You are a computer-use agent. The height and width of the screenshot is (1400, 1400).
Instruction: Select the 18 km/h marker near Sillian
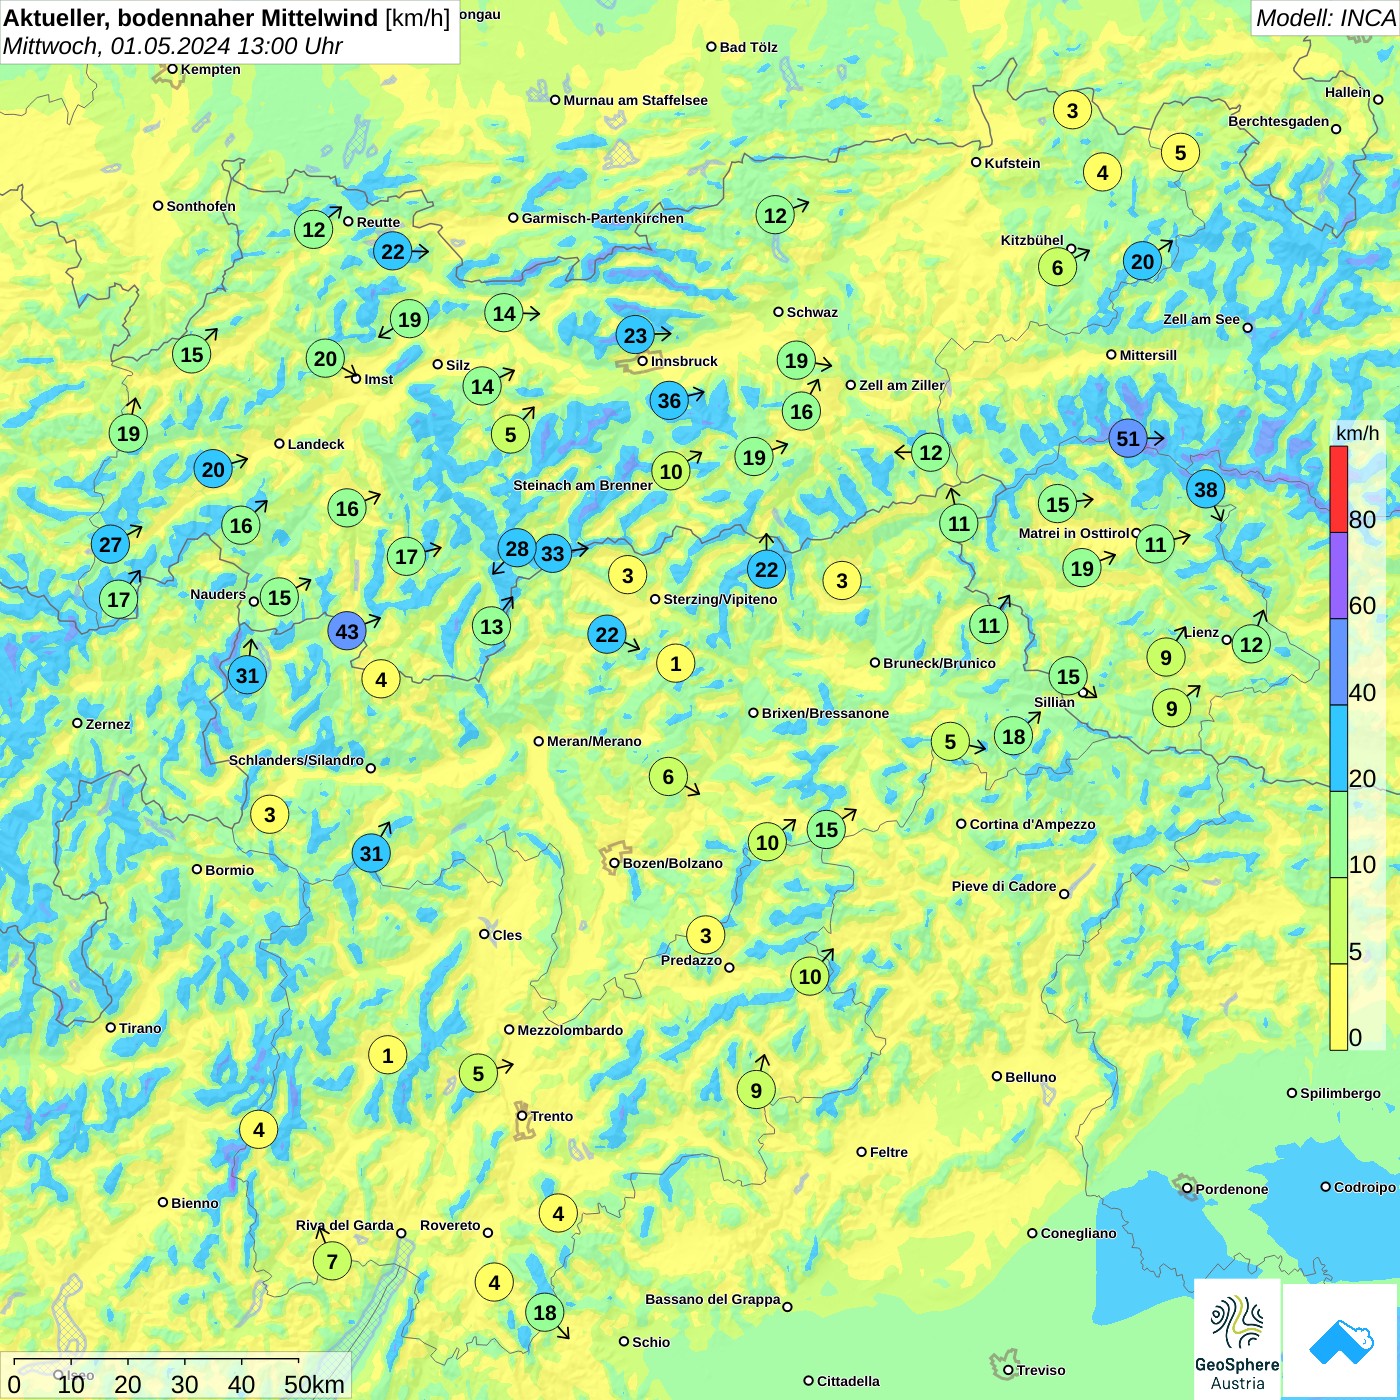tap(1013, 737)
